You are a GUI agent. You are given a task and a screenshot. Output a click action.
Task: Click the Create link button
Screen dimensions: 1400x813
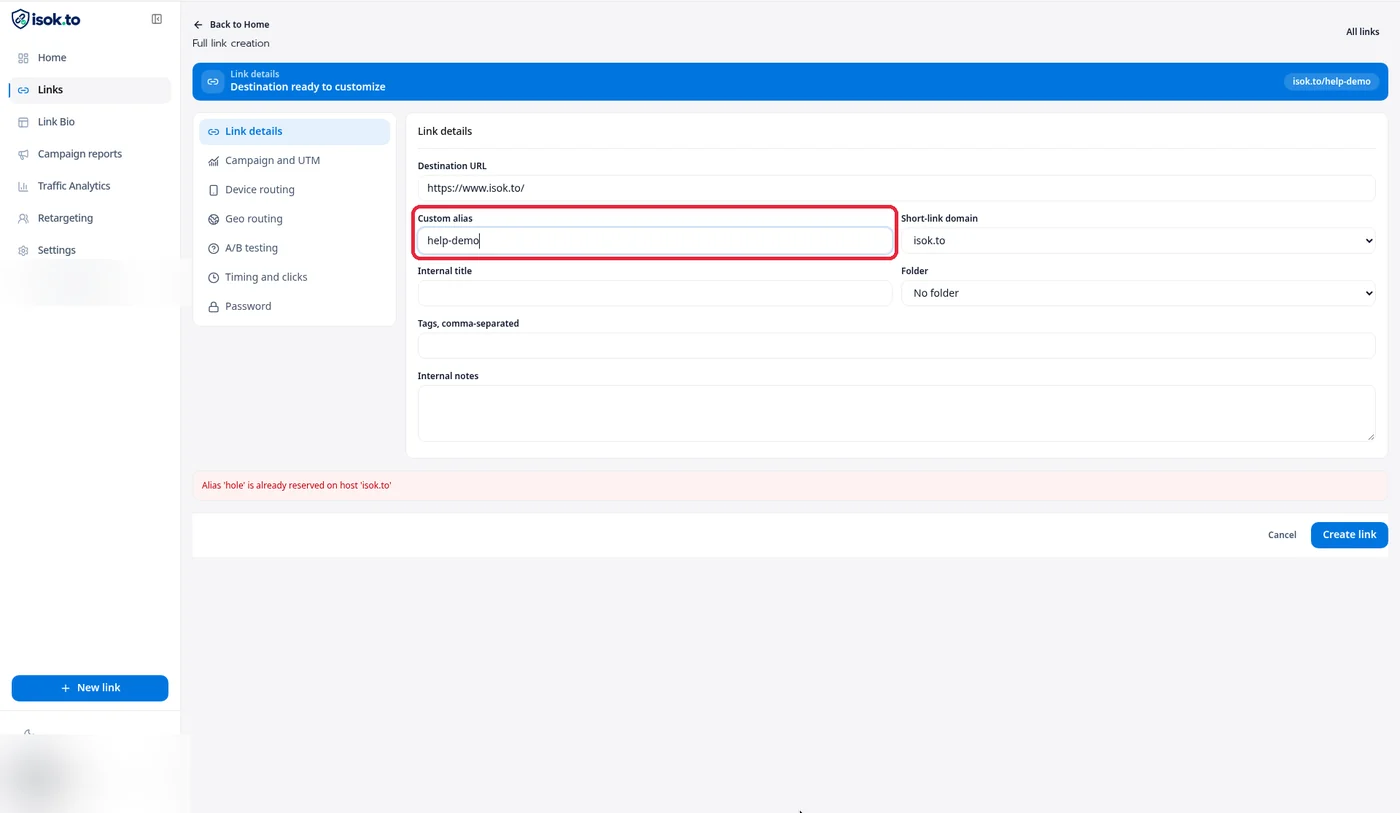[1349, 535]
